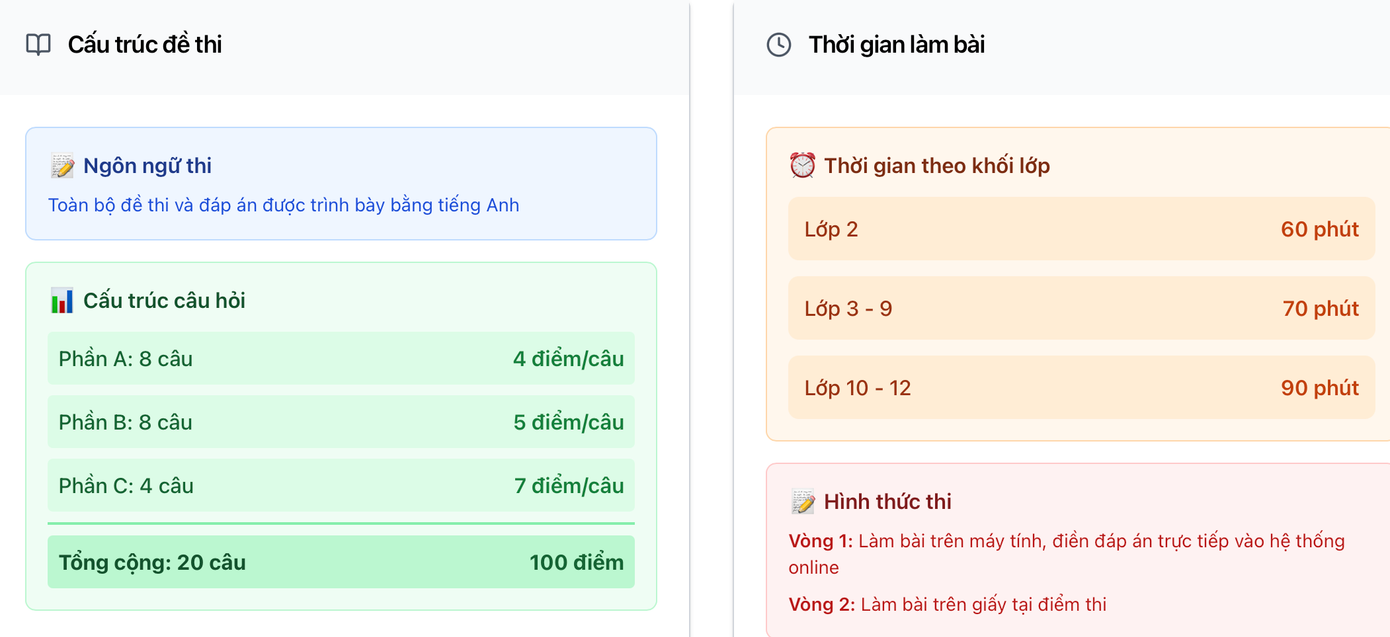Click the Lớp 2 time row
Image resolution: width=1390 pixels, height=637 pixels.
1081,229
